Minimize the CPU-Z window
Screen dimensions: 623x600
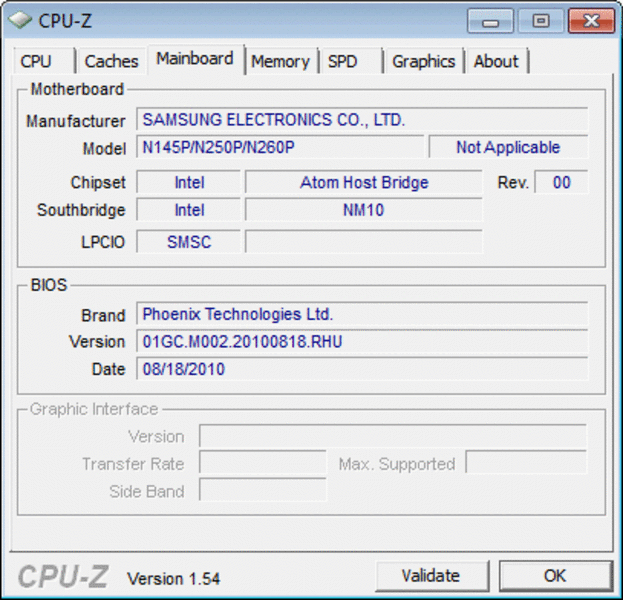click(490, 21)
